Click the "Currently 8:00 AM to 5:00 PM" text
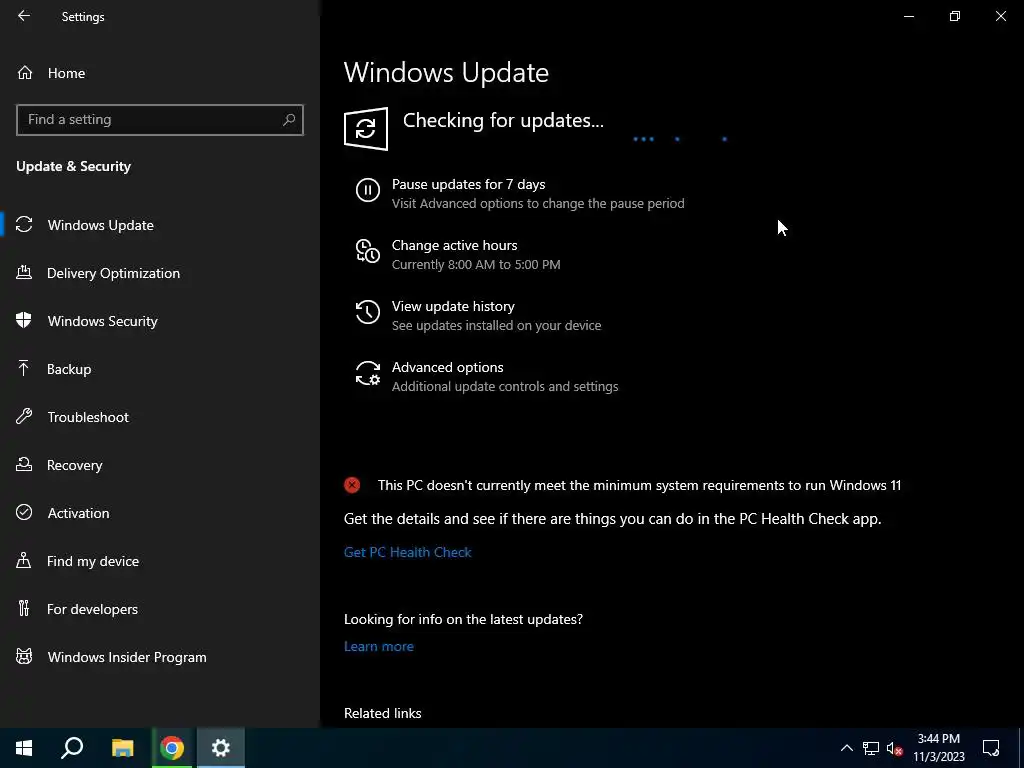 [x=476, y=264]
